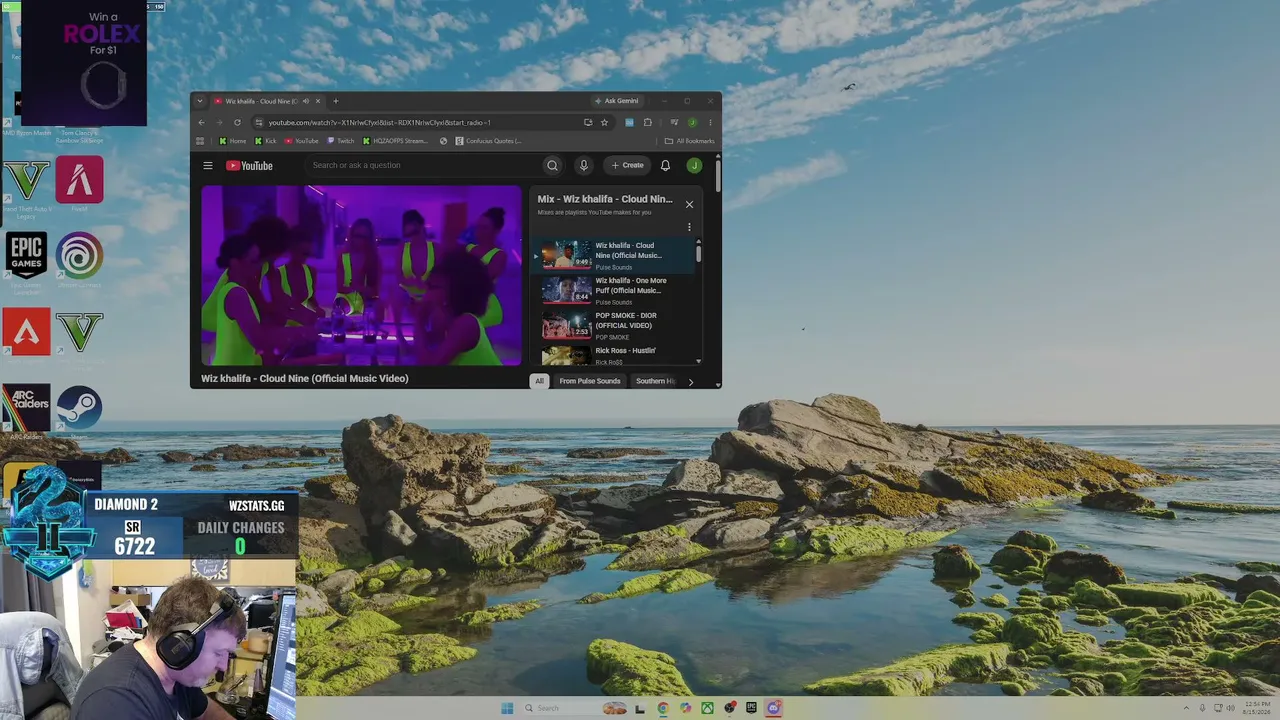This screenshot has width=1280, height=720.
Task: Bookmark this page with the star icon
Action: [604, 122]
